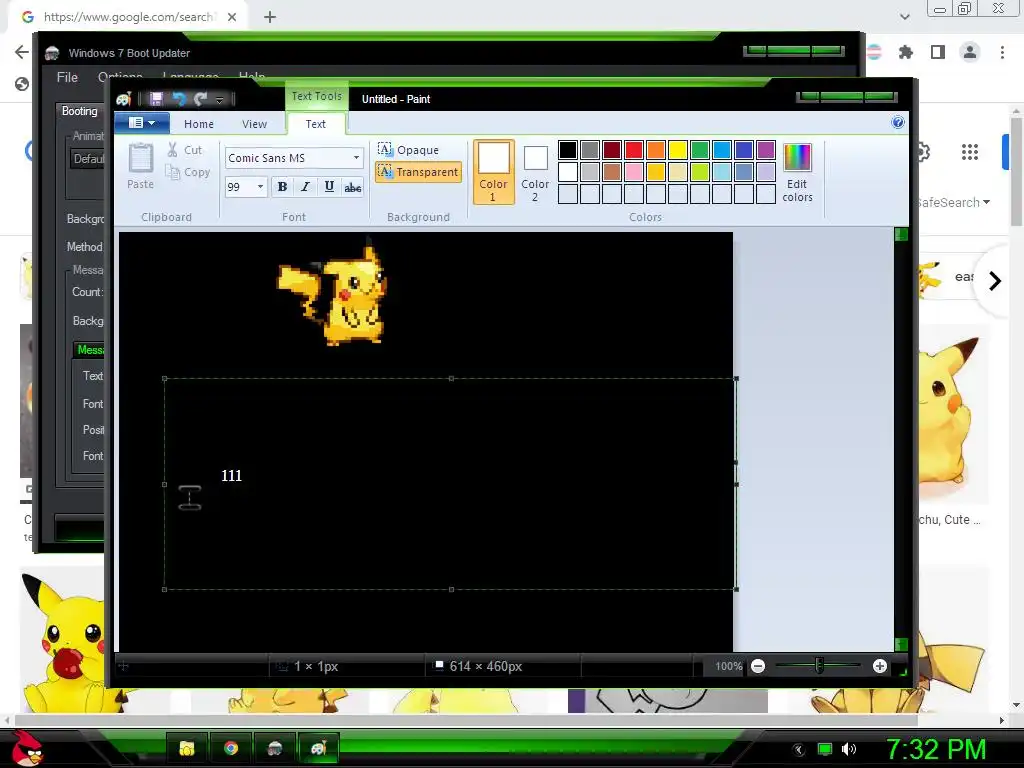Open the Chrome profile avatar icon
Viewport: 1024px width, 768px height.
pos(970,52)
